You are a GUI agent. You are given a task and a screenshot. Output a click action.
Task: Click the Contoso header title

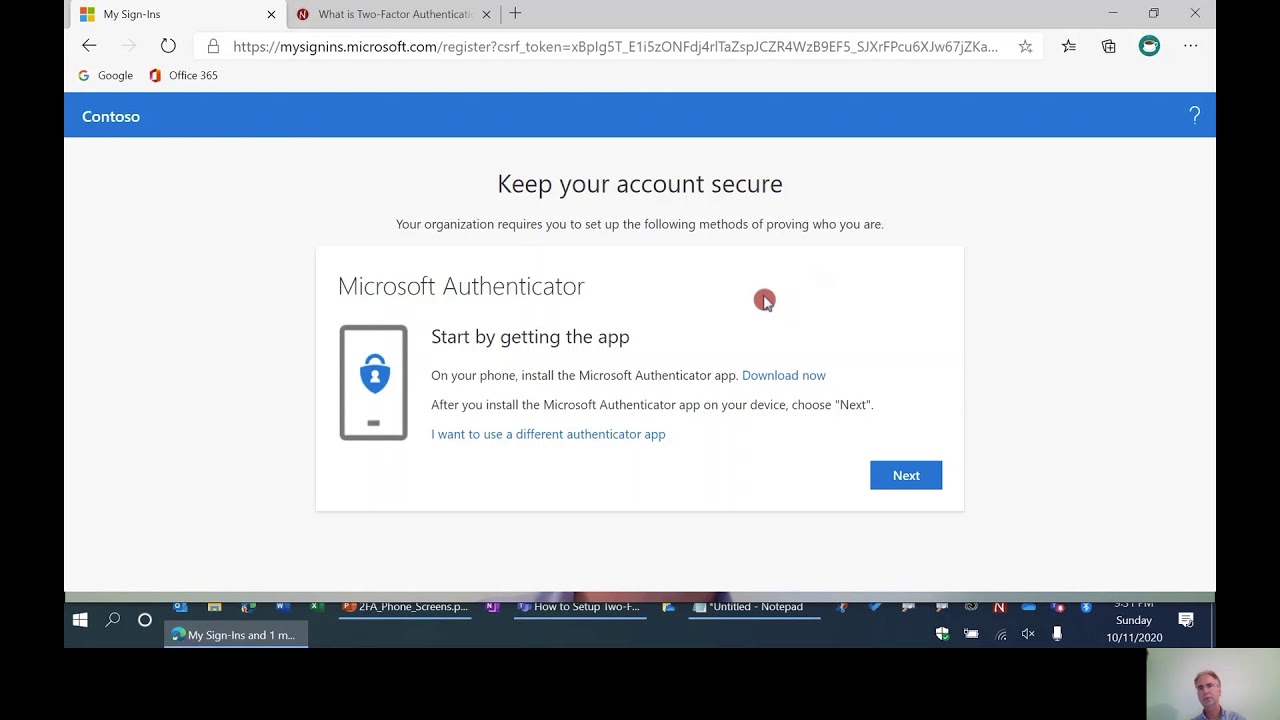111,116
